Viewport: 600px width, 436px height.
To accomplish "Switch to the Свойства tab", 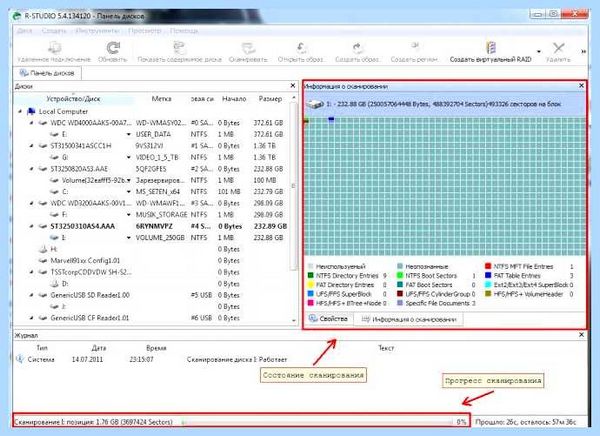I will [x=328, y=319].
